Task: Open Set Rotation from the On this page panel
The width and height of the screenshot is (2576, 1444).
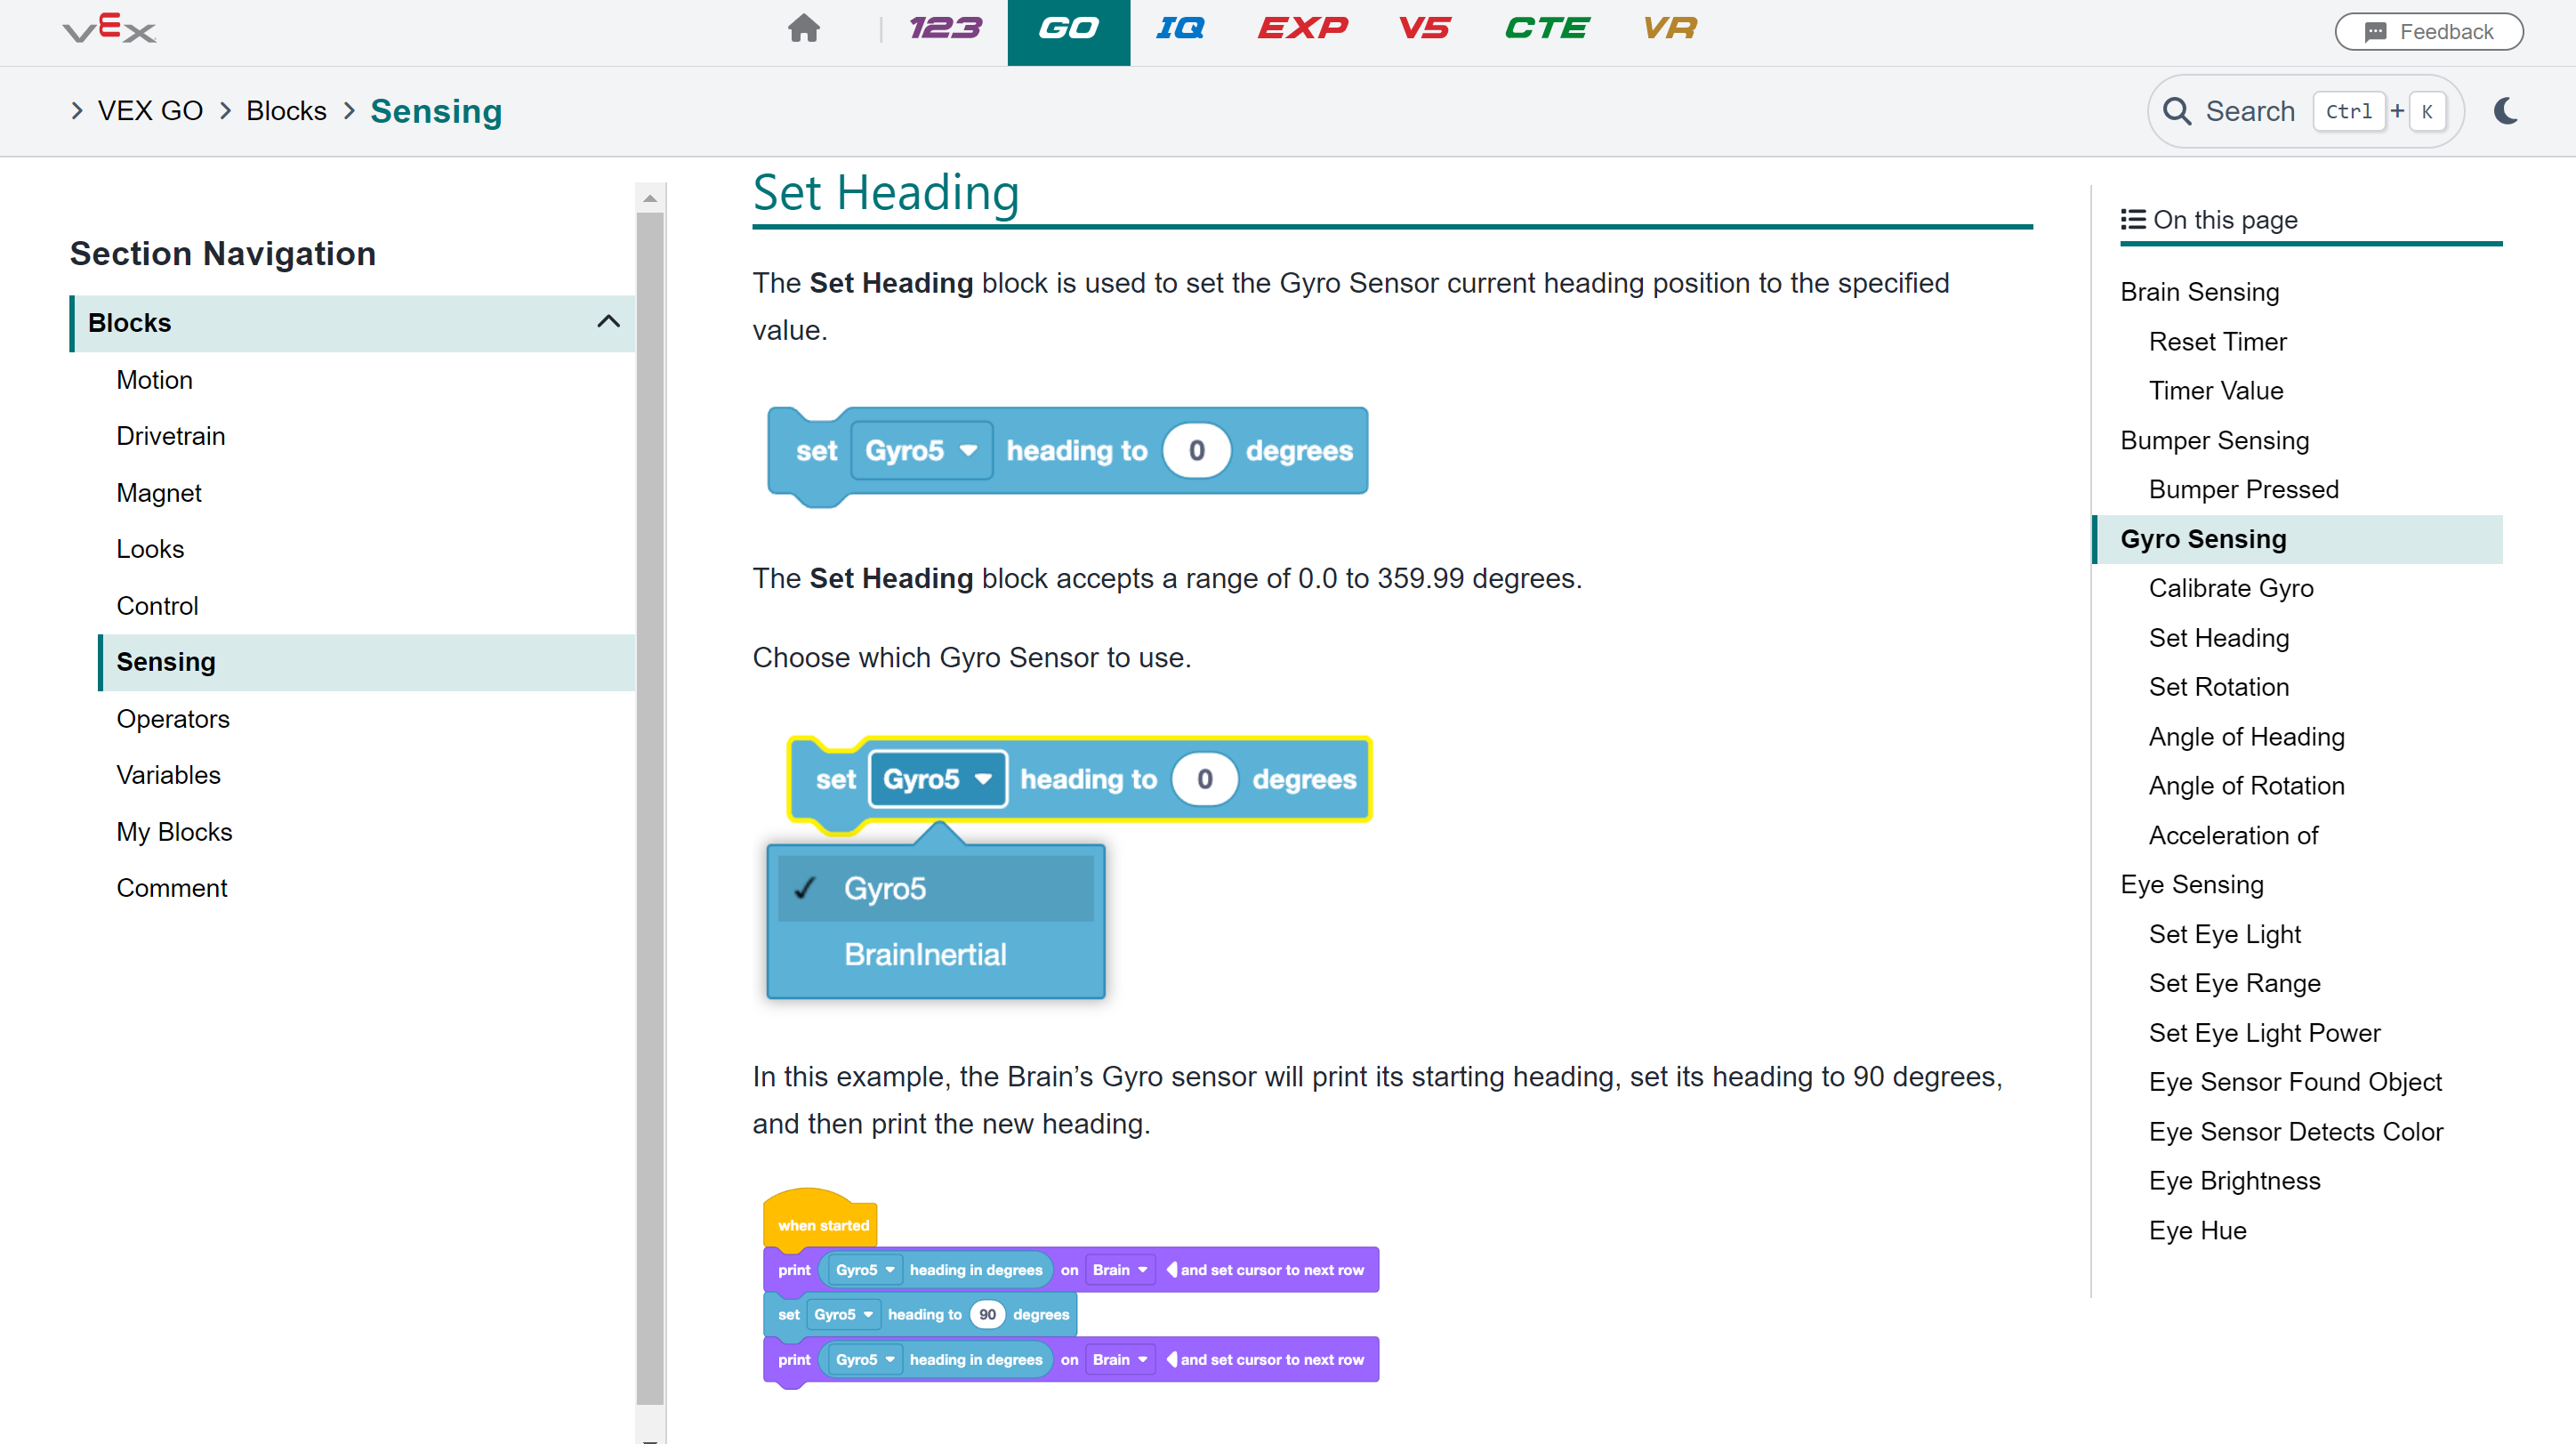Action: point(2218,686)
